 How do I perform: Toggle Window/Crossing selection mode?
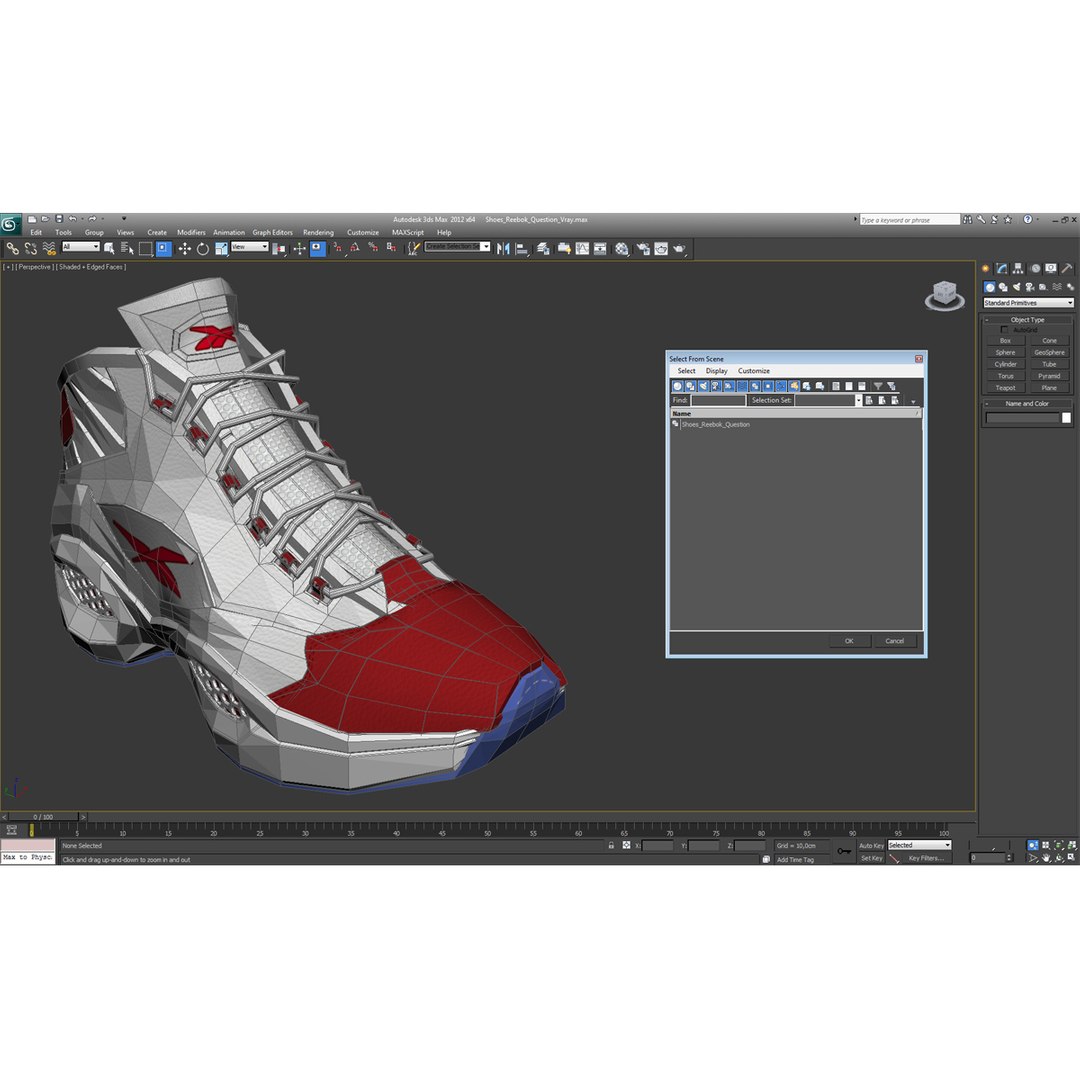click(x=164, y=249)
